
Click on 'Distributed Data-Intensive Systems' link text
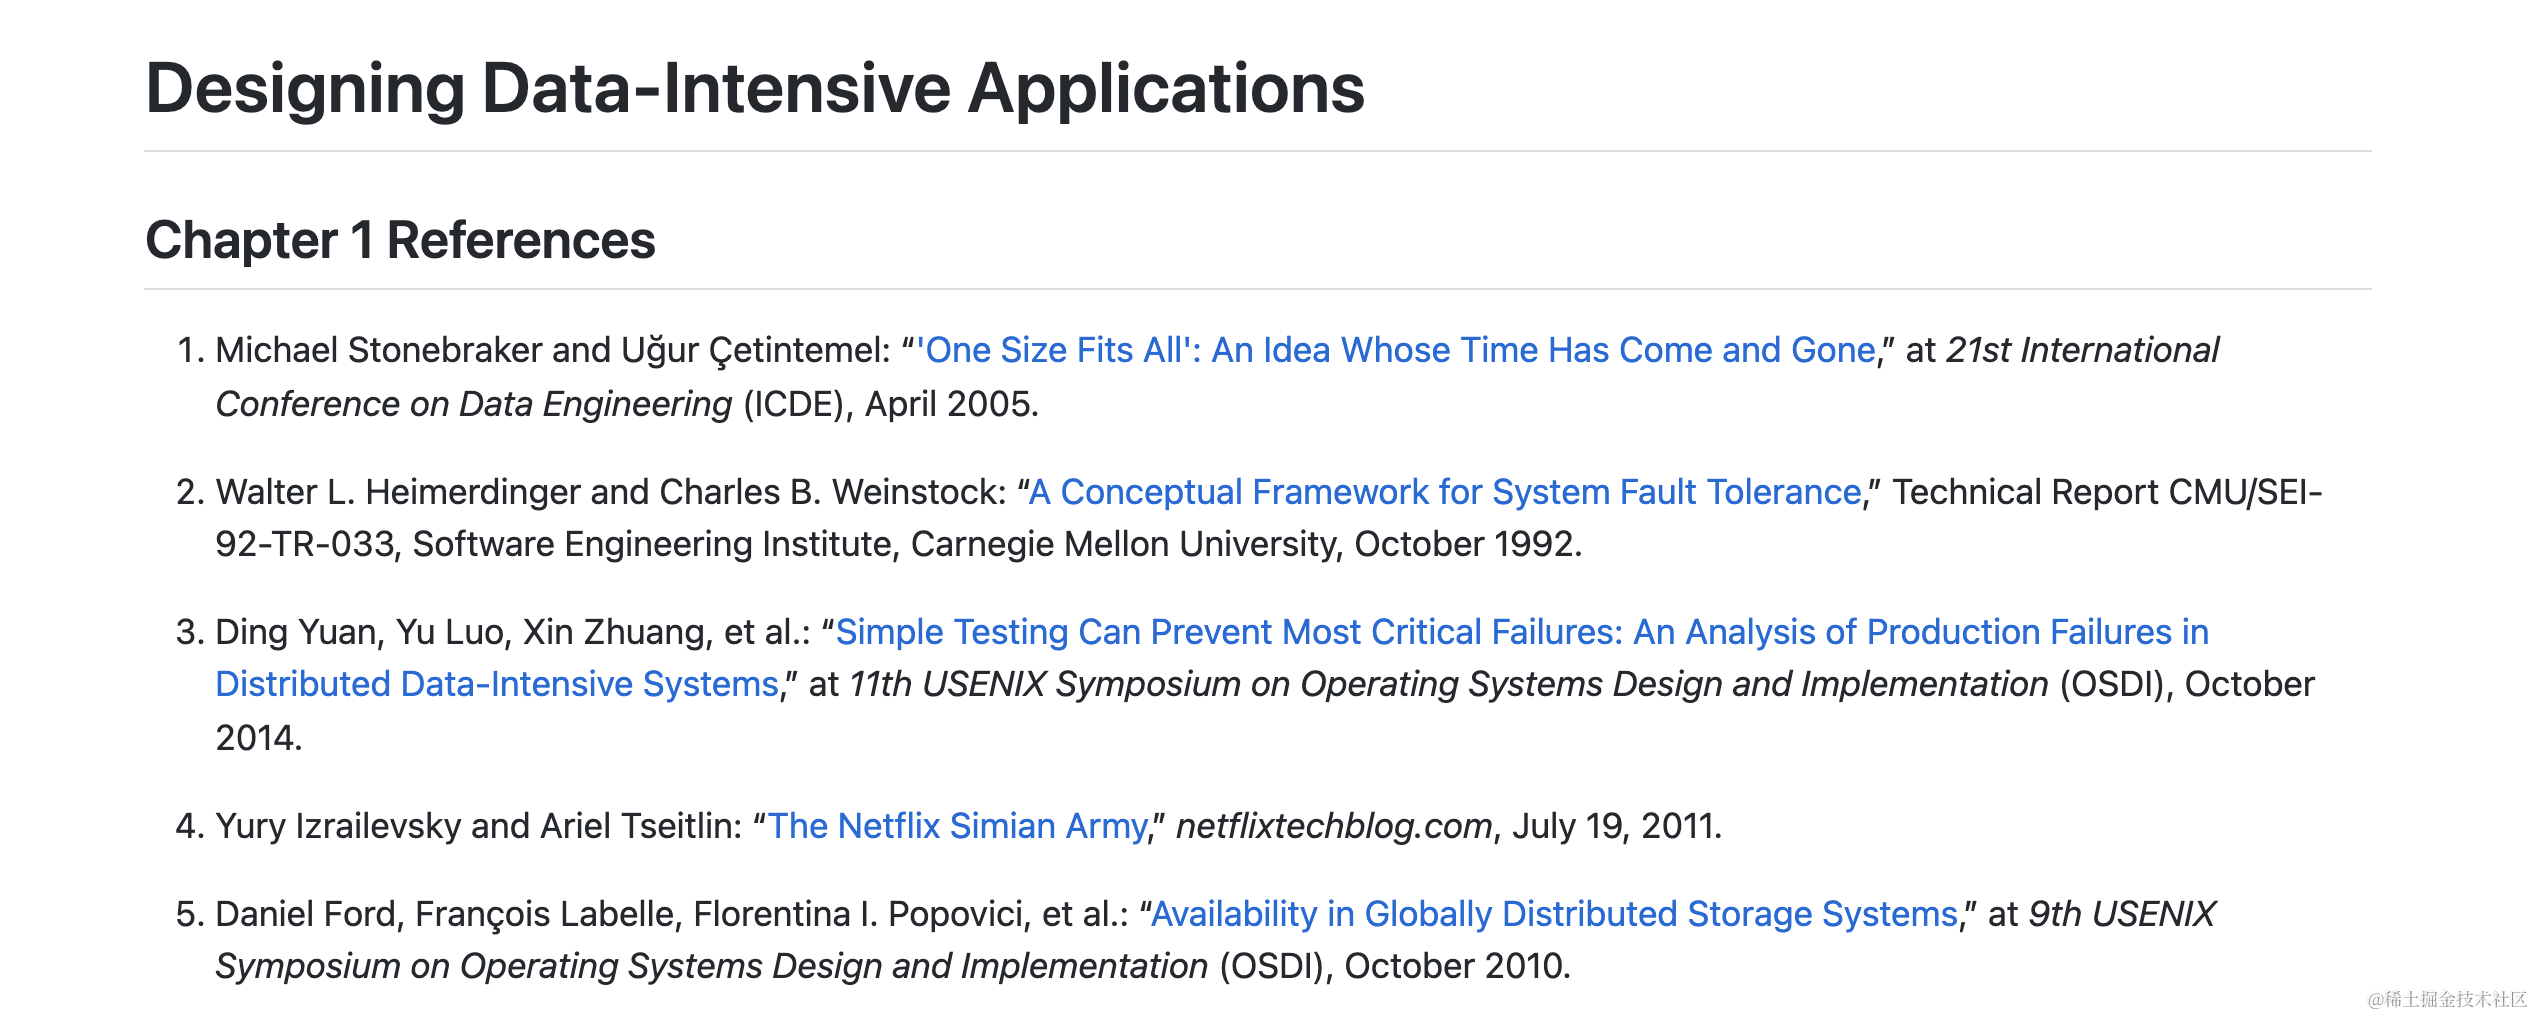pos(497,684)
